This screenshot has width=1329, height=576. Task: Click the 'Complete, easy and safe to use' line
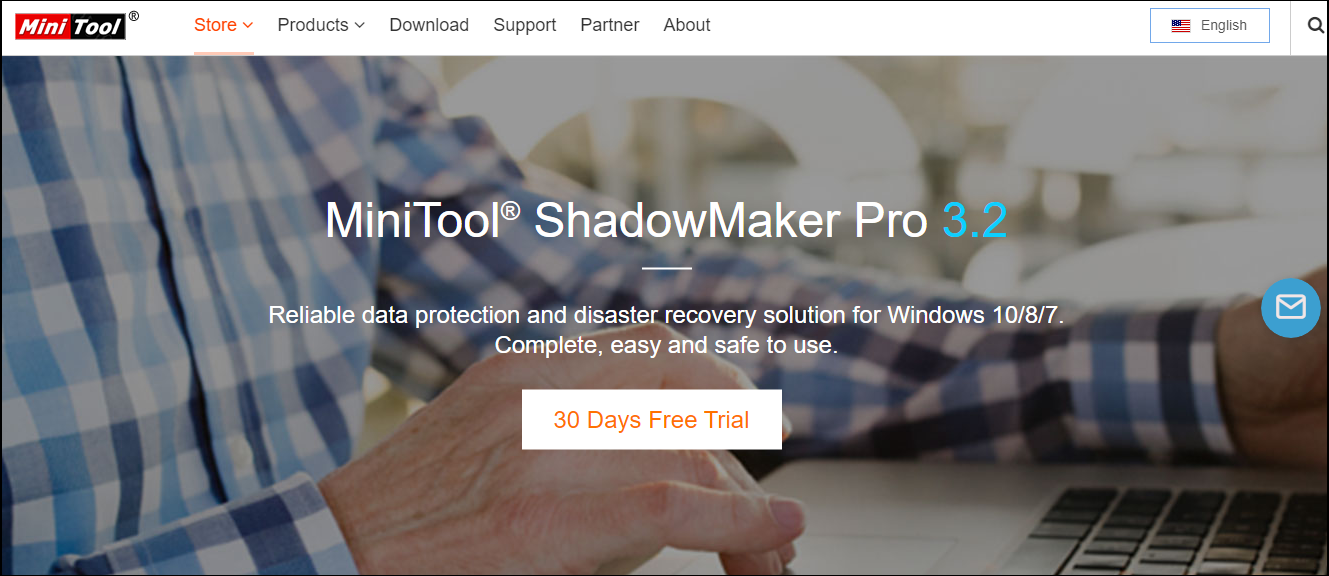pos(666,345)
